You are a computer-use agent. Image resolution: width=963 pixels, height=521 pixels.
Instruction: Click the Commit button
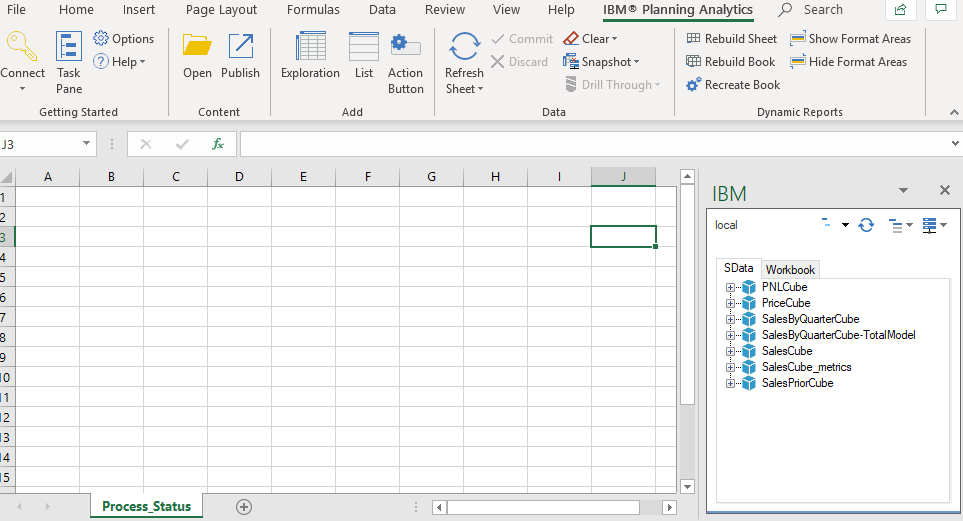(522, 39)
